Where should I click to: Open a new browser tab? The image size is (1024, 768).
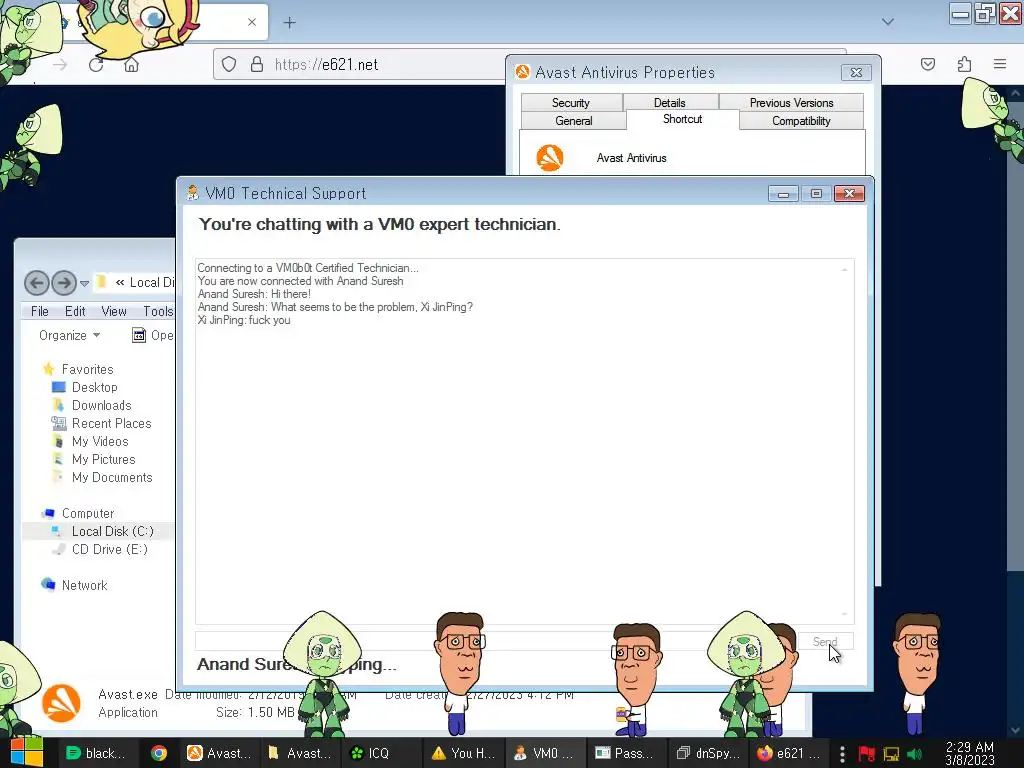coord(290,22)
